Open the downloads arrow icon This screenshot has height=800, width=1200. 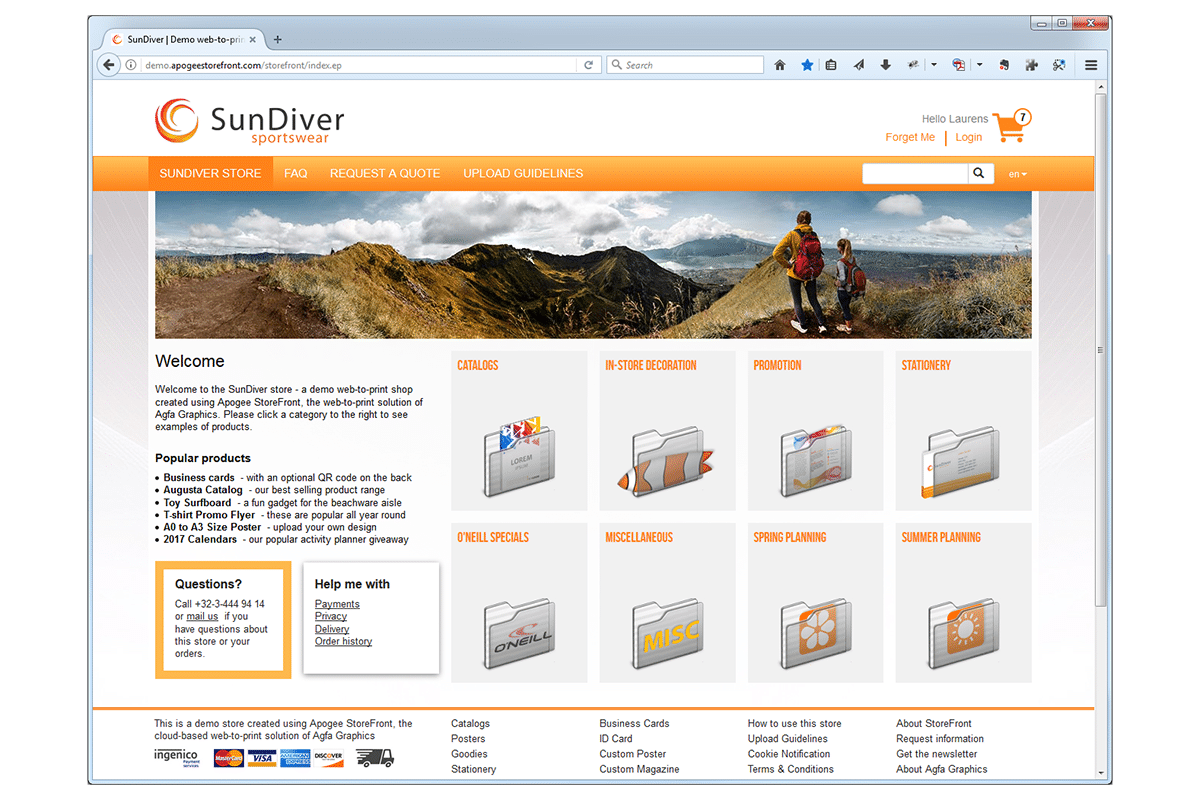885,65
